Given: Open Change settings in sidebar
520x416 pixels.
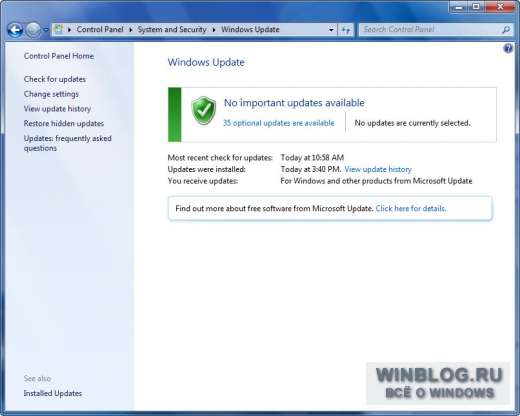Looking at the screenshot, I should [x=51, y=94].
